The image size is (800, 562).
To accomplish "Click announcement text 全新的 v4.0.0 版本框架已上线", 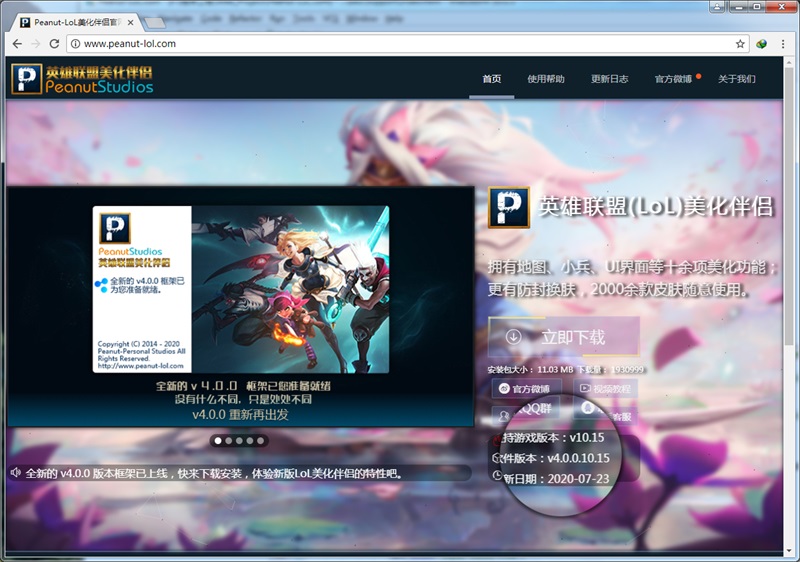I will click(x=96, y=474).
